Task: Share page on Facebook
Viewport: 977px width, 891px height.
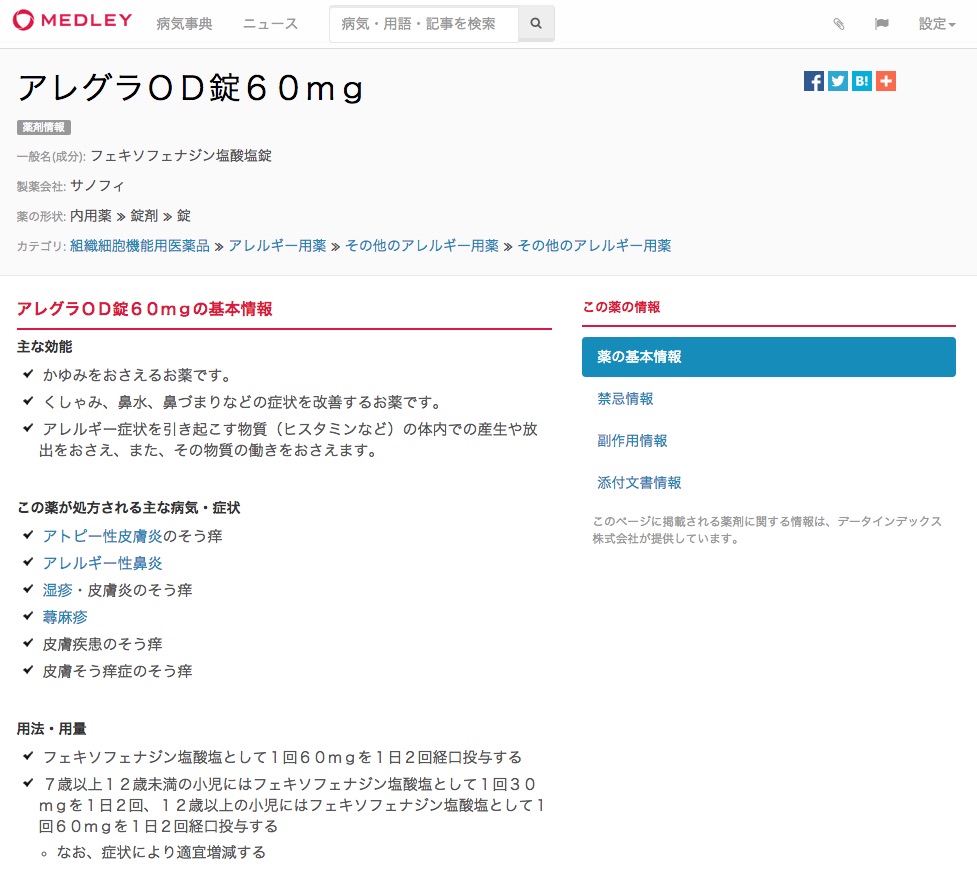Action: click(814, 81)
